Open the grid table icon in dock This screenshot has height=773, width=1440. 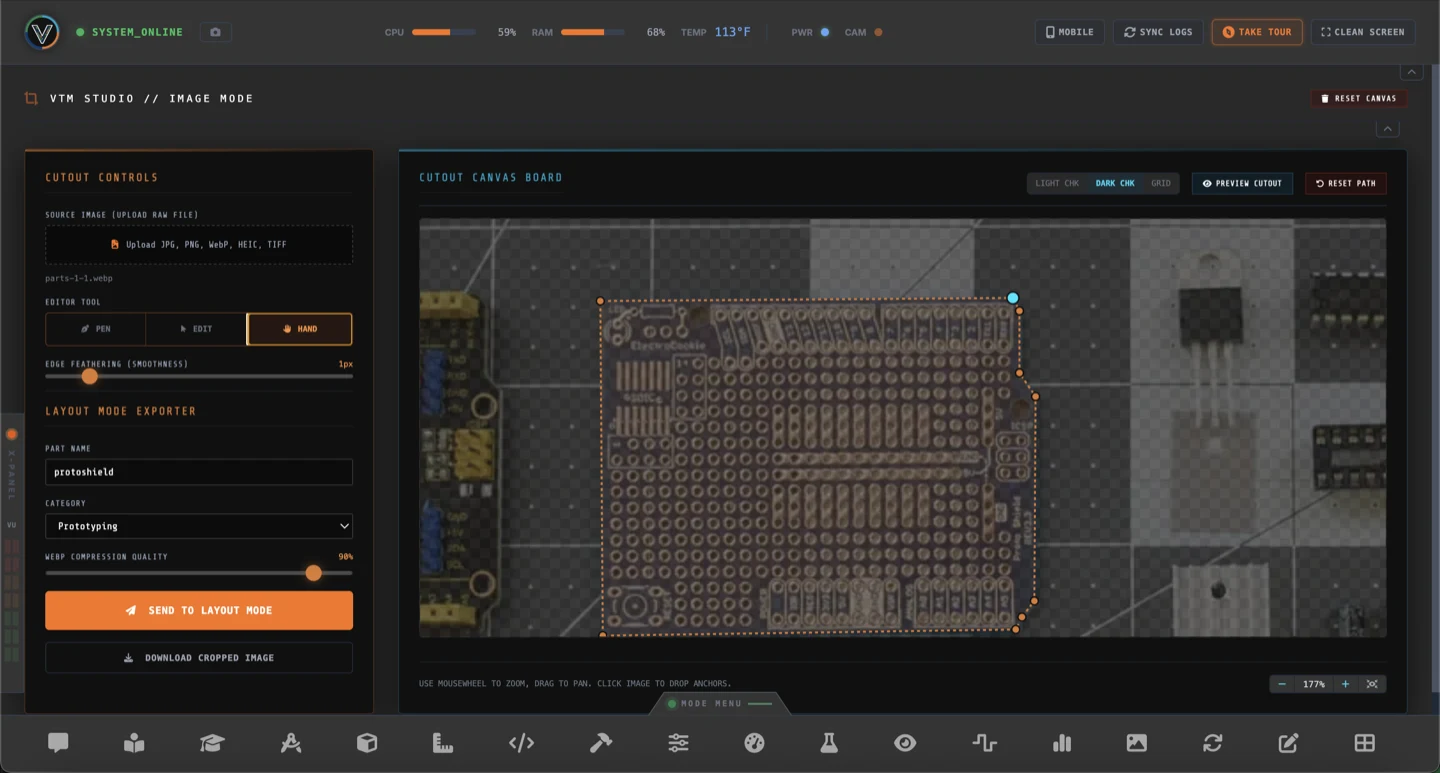pos(1365,743)
